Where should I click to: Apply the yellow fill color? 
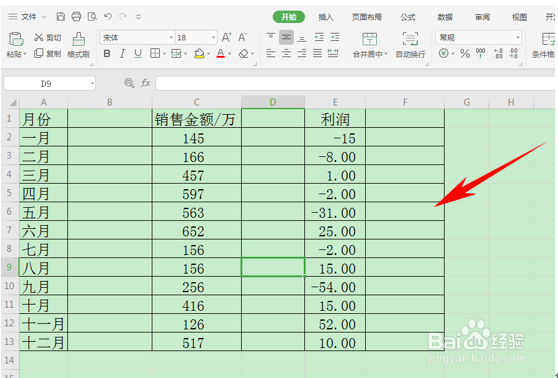199,54
